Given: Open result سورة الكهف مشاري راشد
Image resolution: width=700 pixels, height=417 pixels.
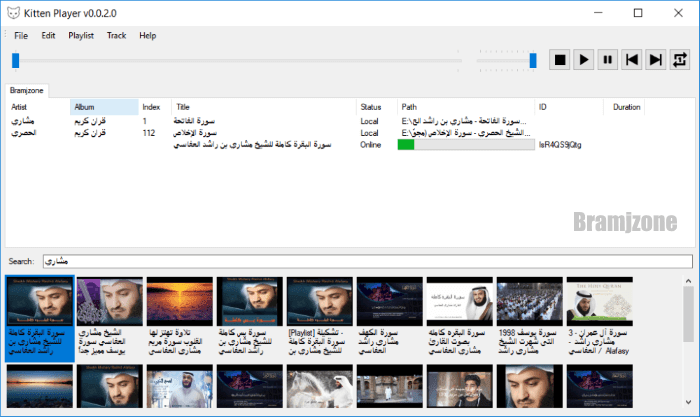Looking at the screenshot, I should (389, 316).
